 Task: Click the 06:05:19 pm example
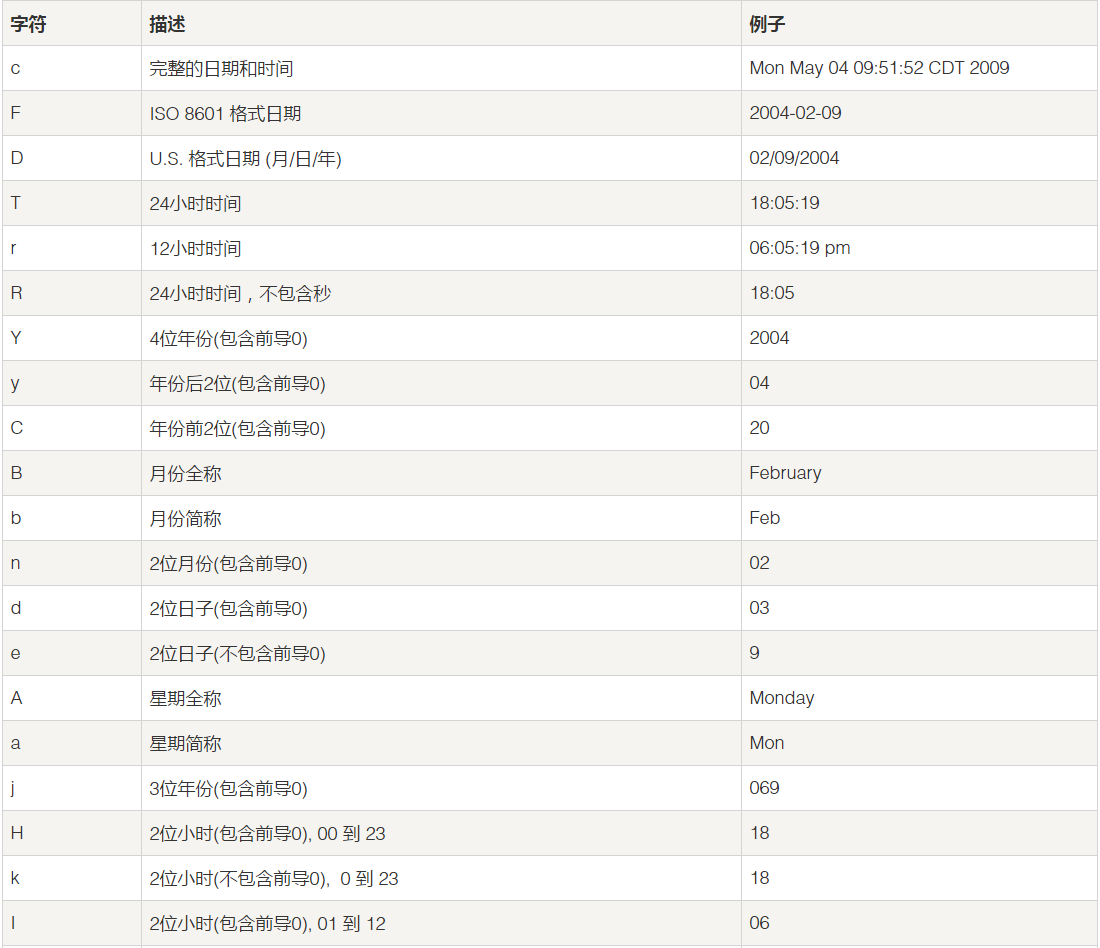pos(799,248)
